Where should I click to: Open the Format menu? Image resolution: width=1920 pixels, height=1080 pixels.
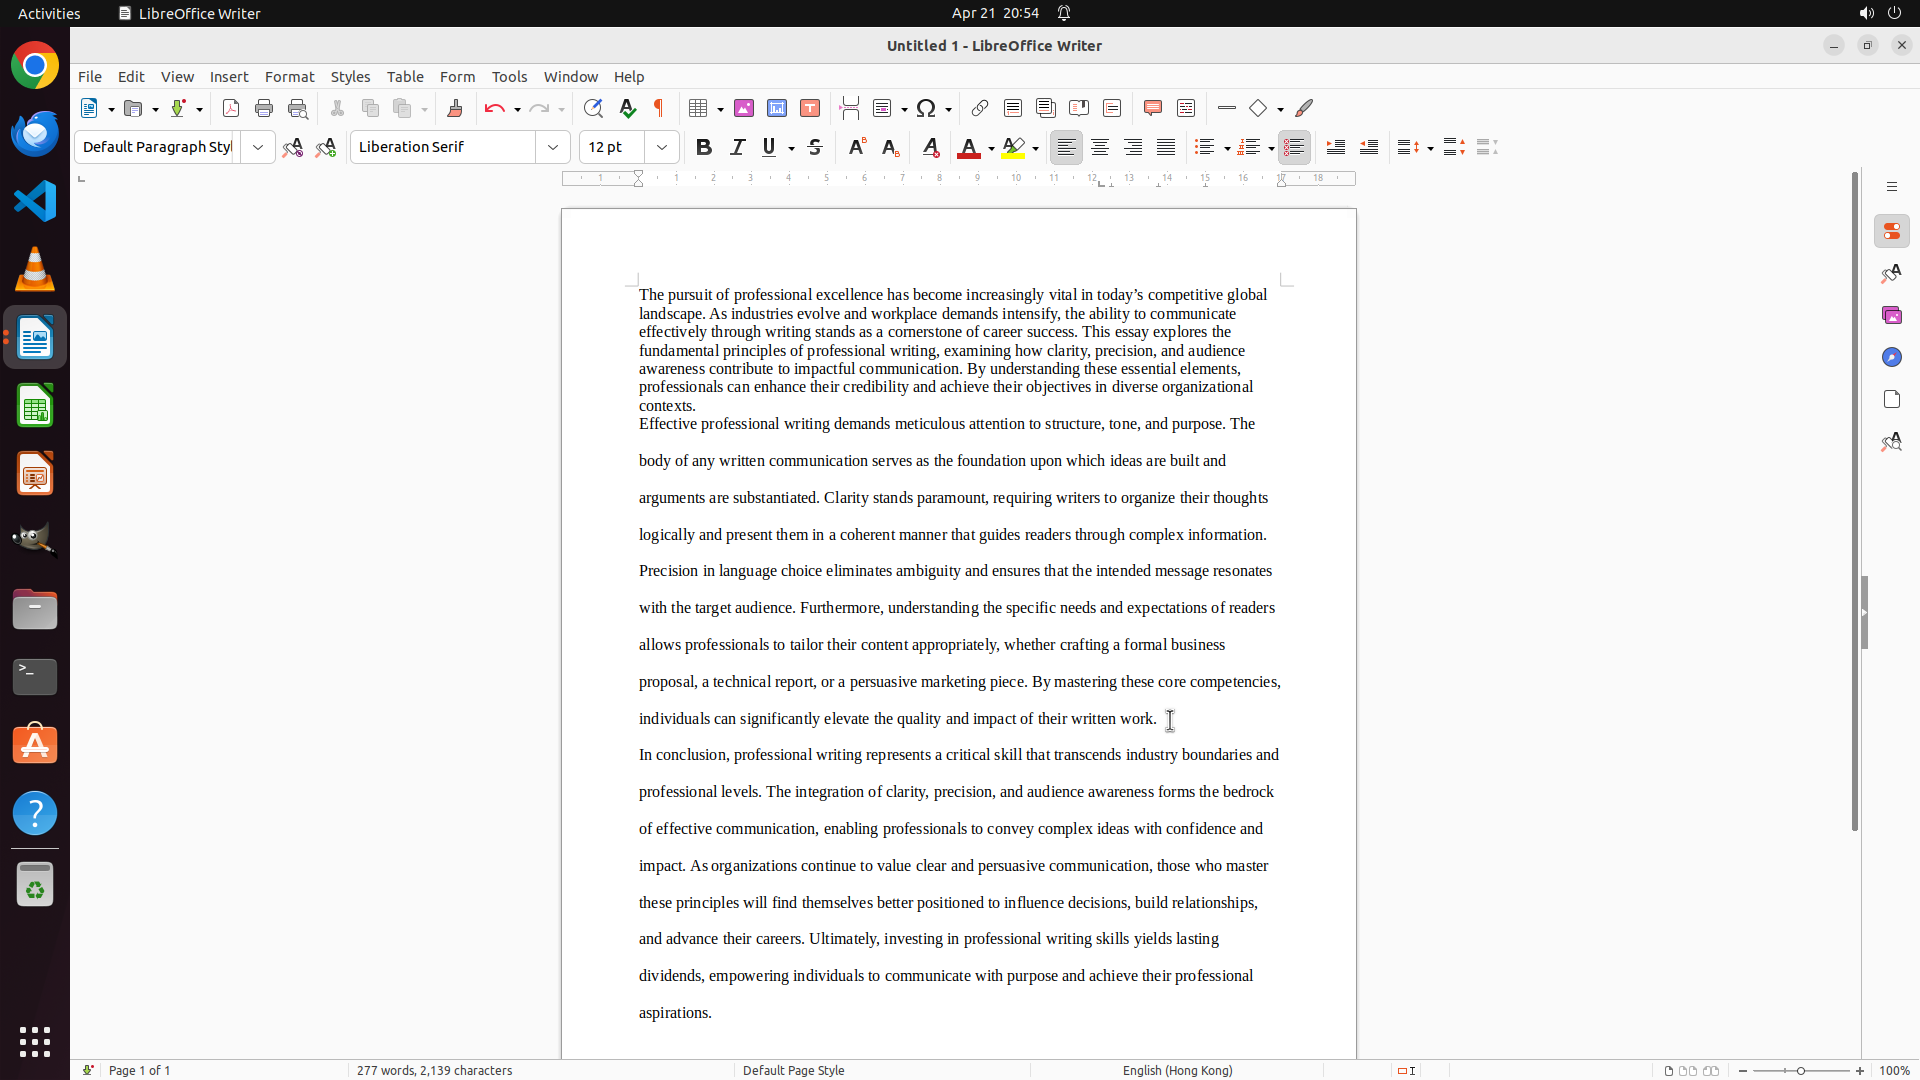[289, 77]
